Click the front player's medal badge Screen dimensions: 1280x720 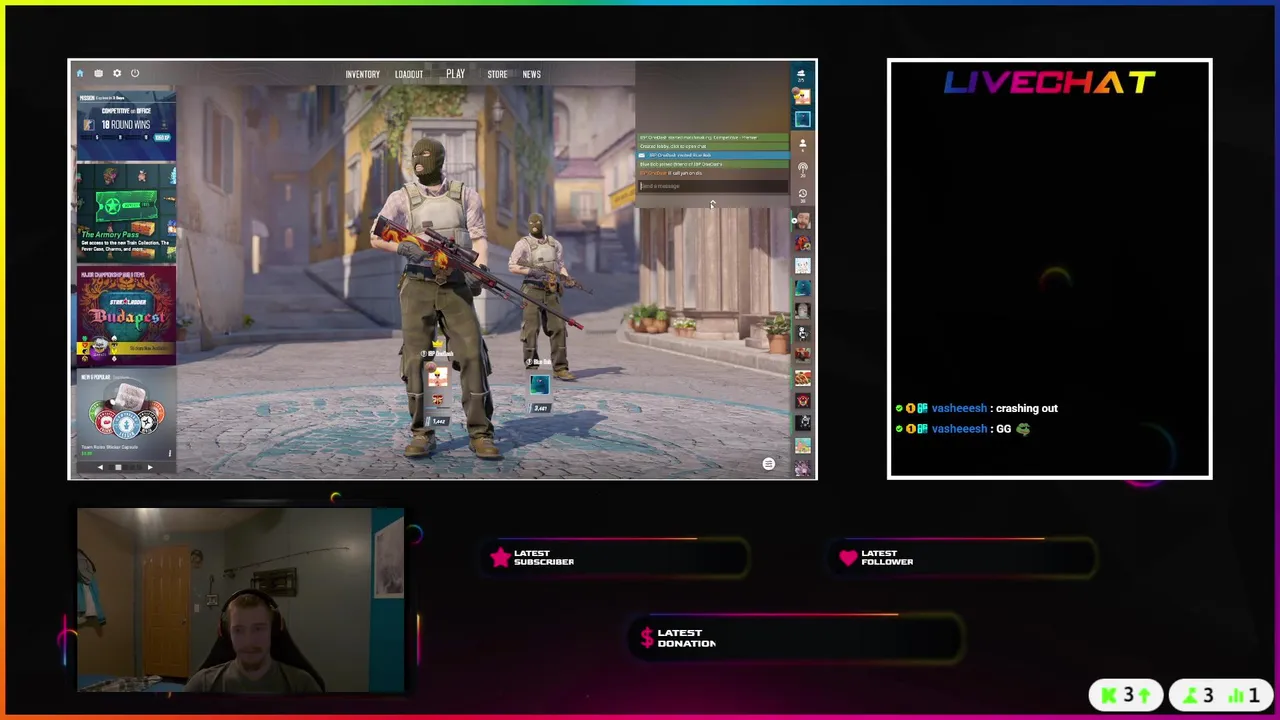tap(438, 400)
